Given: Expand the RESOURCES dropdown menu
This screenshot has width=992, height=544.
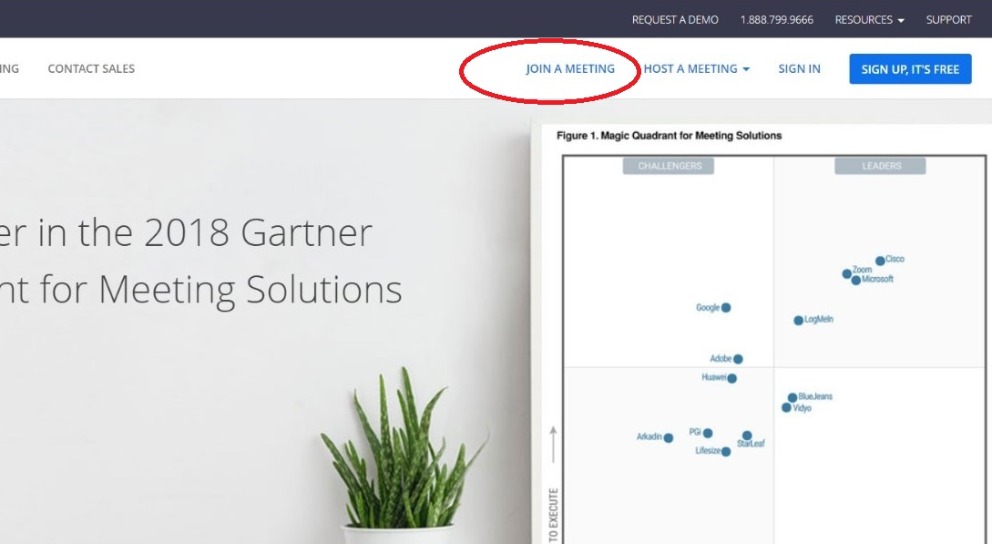Looking at the screenshot, I should click(869, 20).
